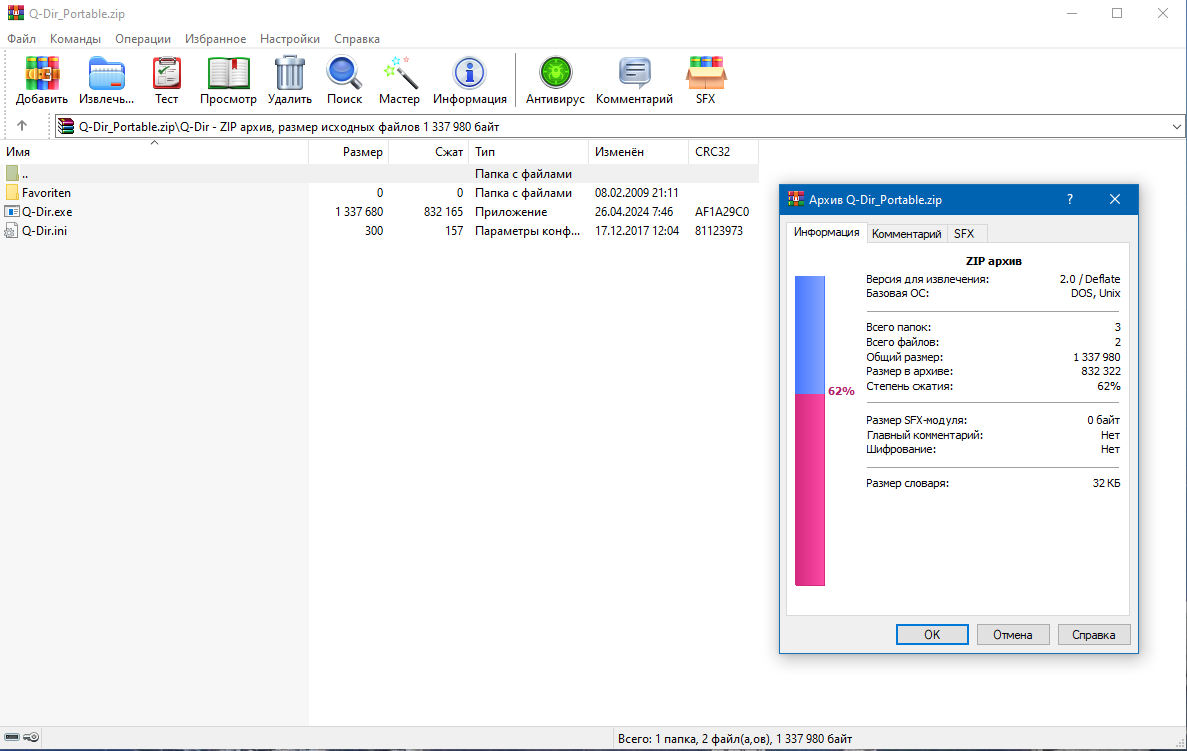Click the archive icon in the address bar

66,126
